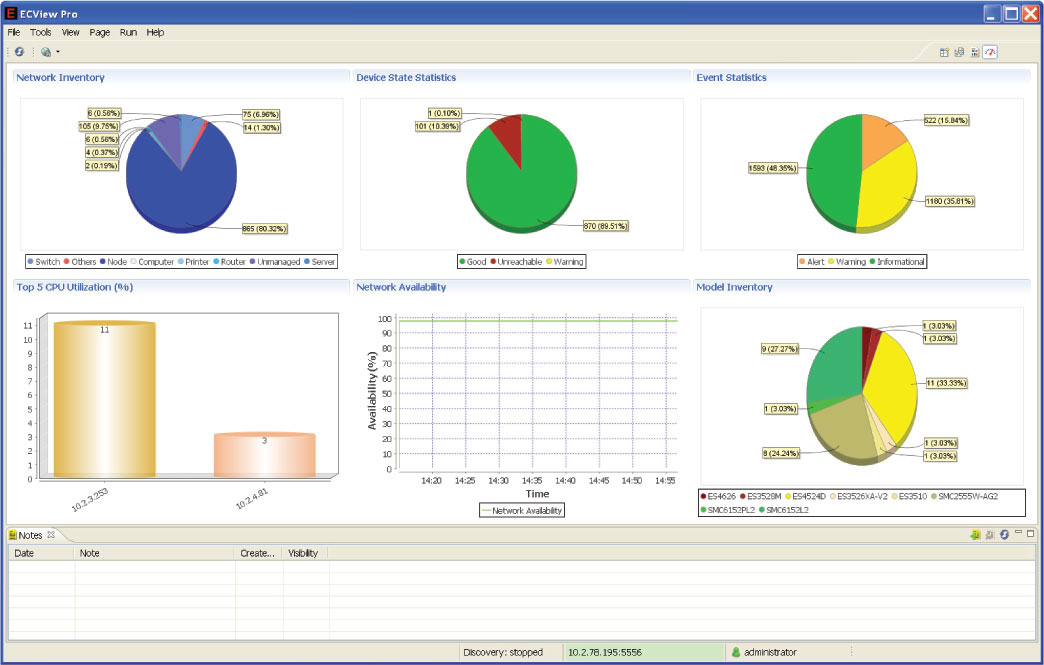
Task: Open the File menu
Action: (x=14, y=32)
